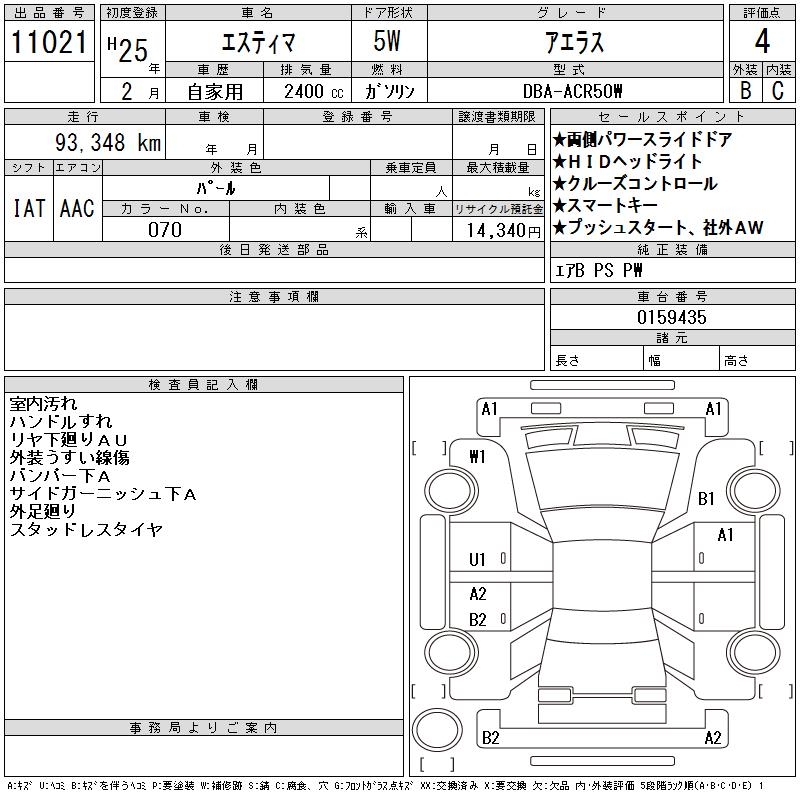Click the color number 070
Image resolution: width=800 pixels, height=800 pixels.
point(165,230)
